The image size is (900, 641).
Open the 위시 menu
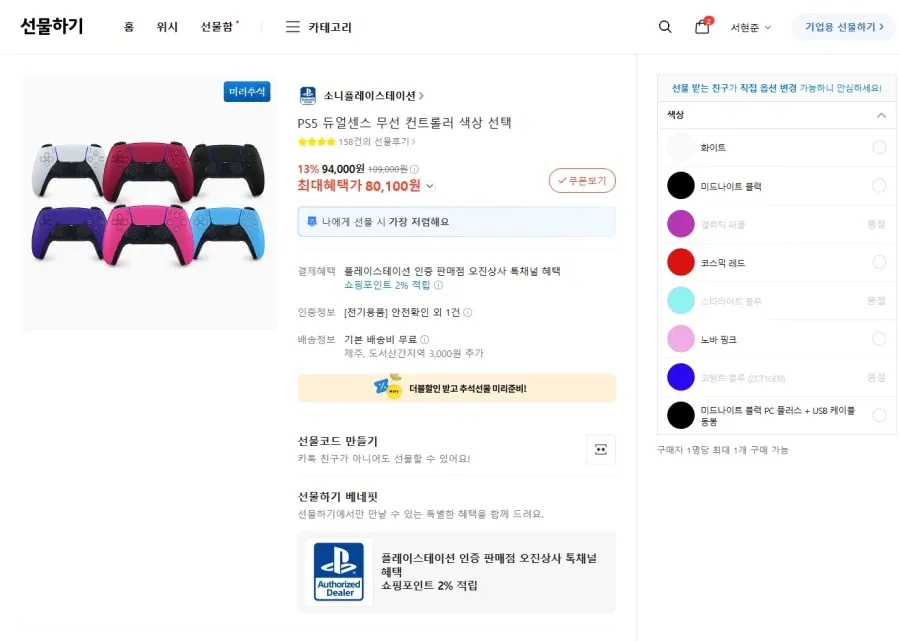pyautogui.click(x=167, y=27)
